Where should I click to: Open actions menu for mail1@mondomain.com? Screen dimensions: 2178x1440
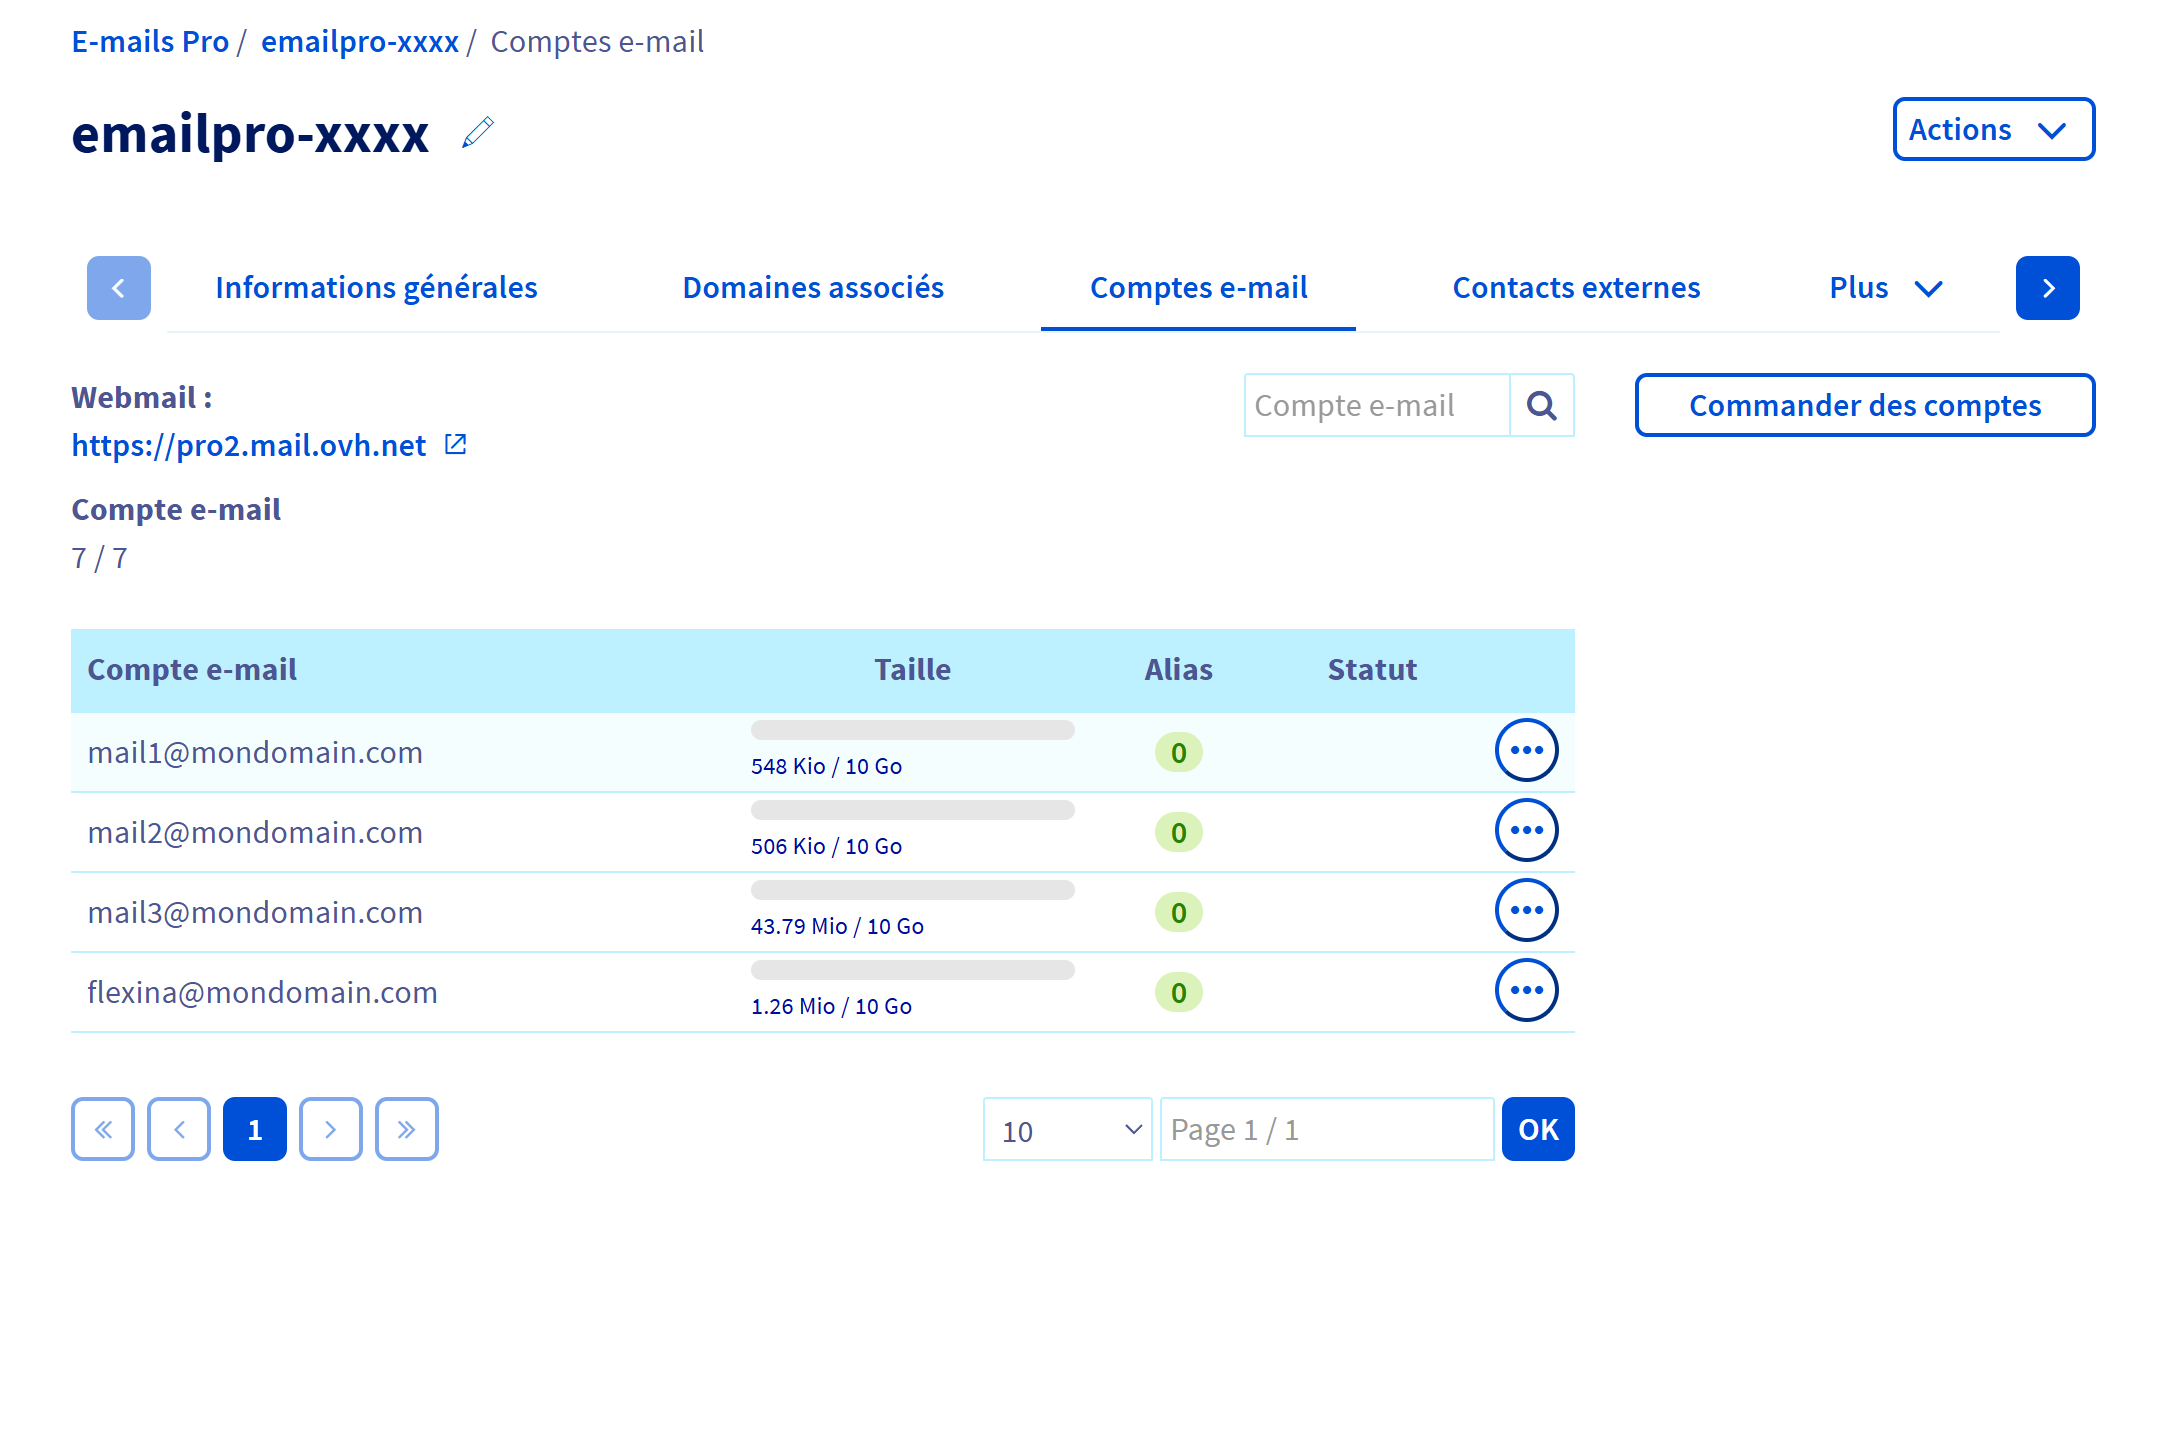coord(1526,750)
